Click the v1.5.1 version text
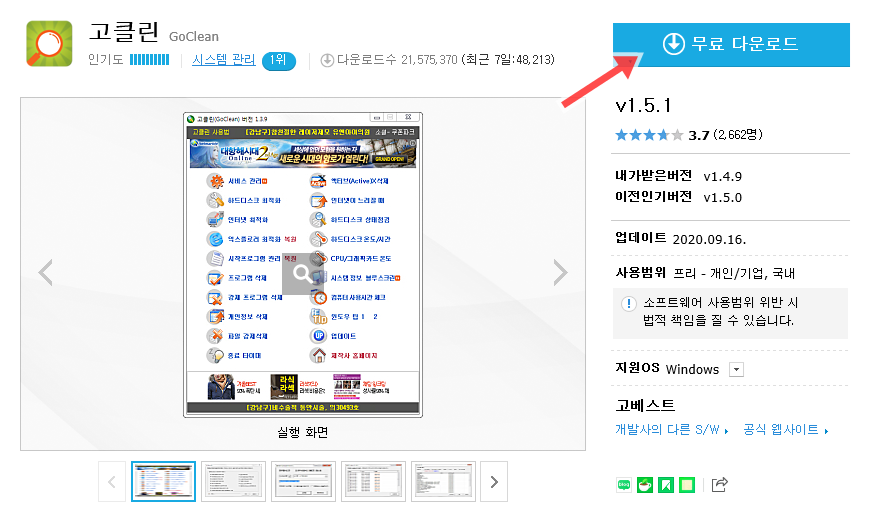 643,105
